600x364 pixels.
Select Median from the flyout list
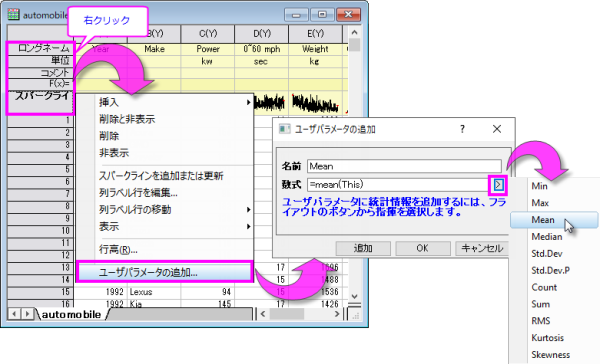554,237
